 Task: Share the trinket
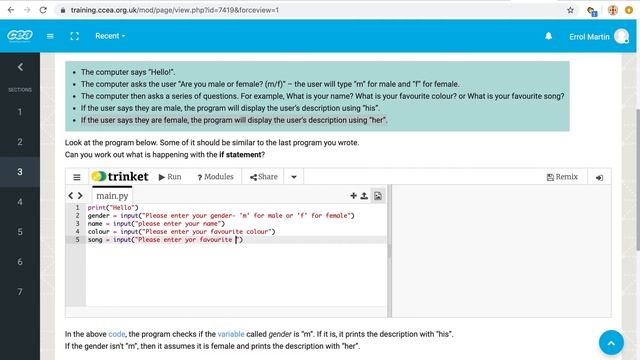click(x=264, y=177)
